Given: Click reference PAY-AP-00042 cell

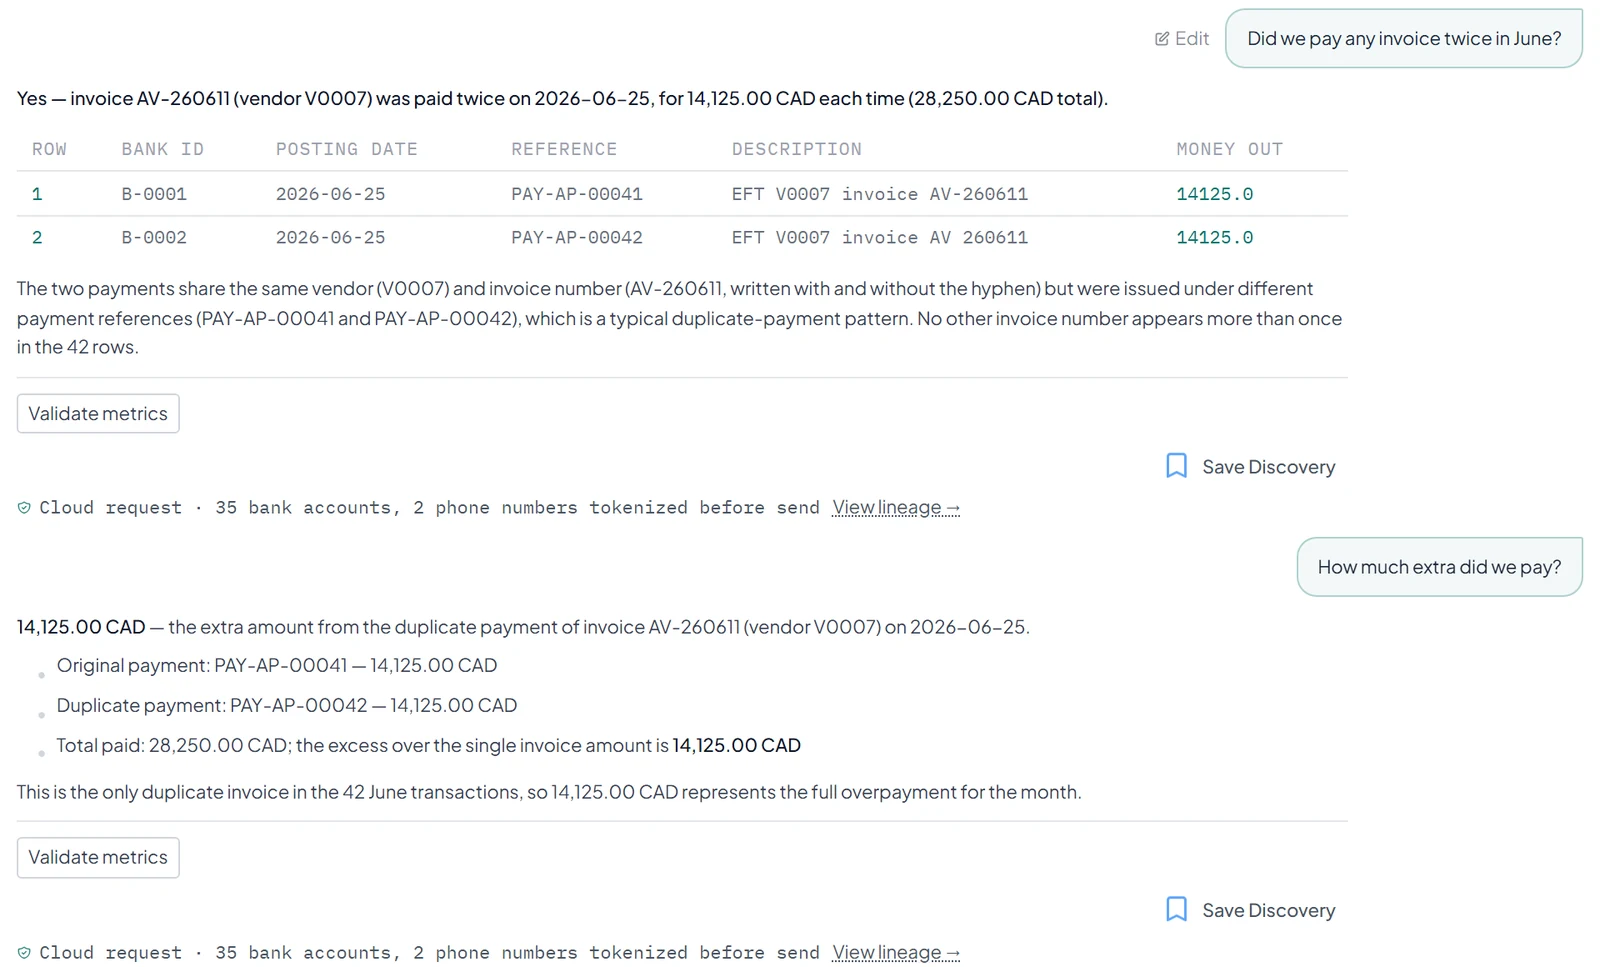Looking at the screenshot, I should 577,238.
